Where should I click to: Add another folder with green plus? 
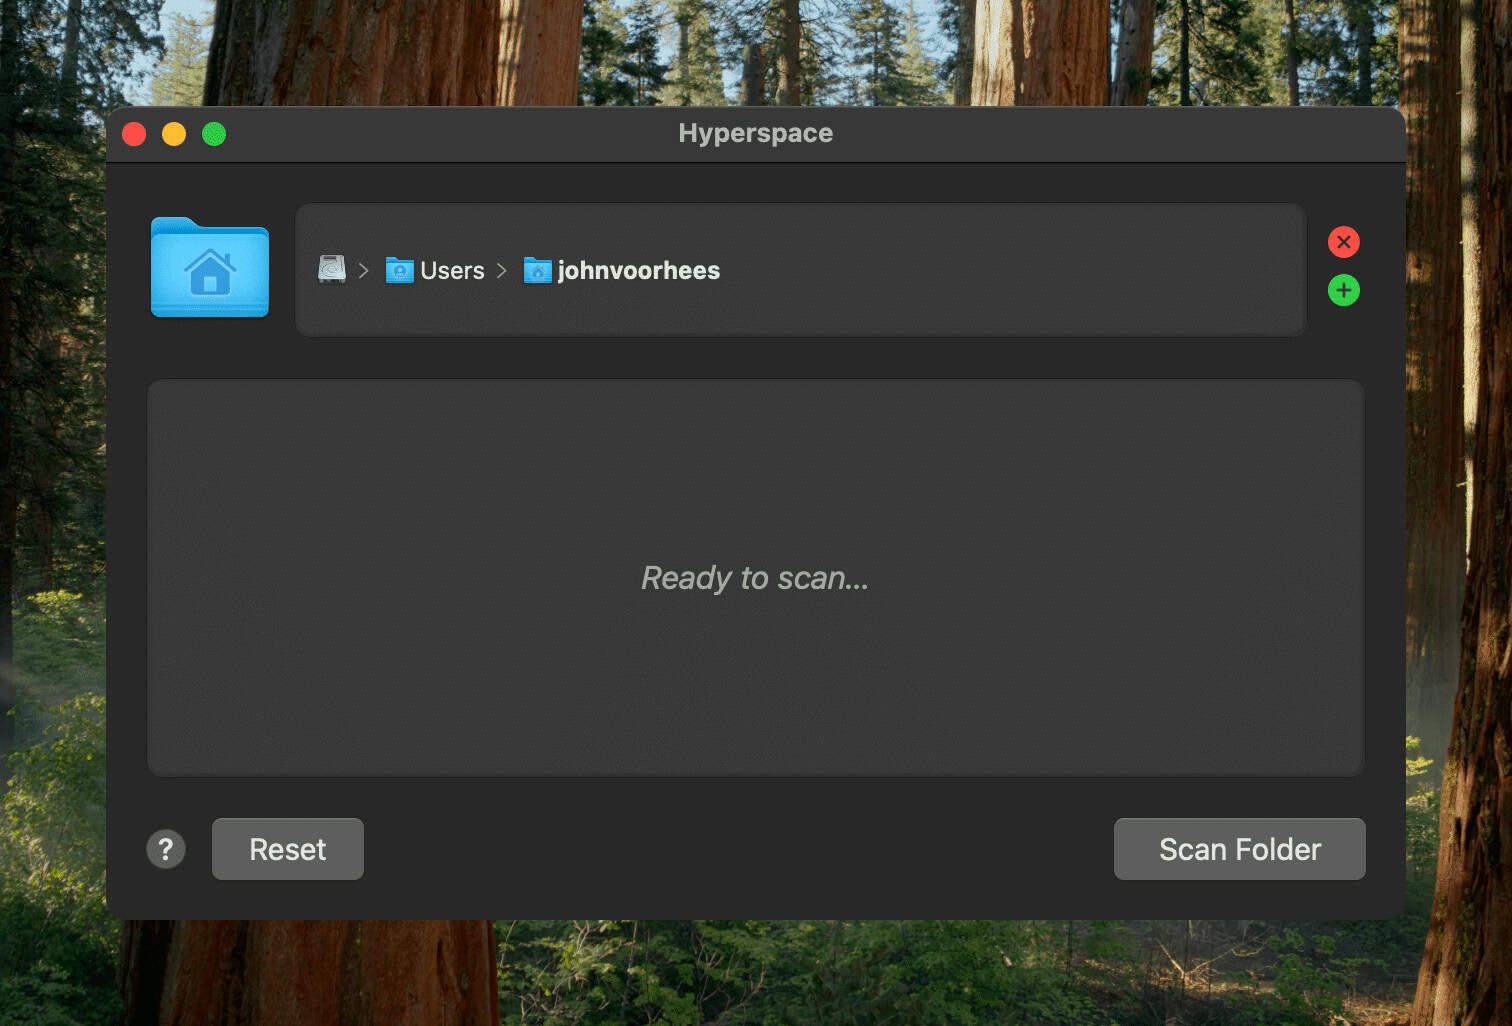click(1343, 291)
